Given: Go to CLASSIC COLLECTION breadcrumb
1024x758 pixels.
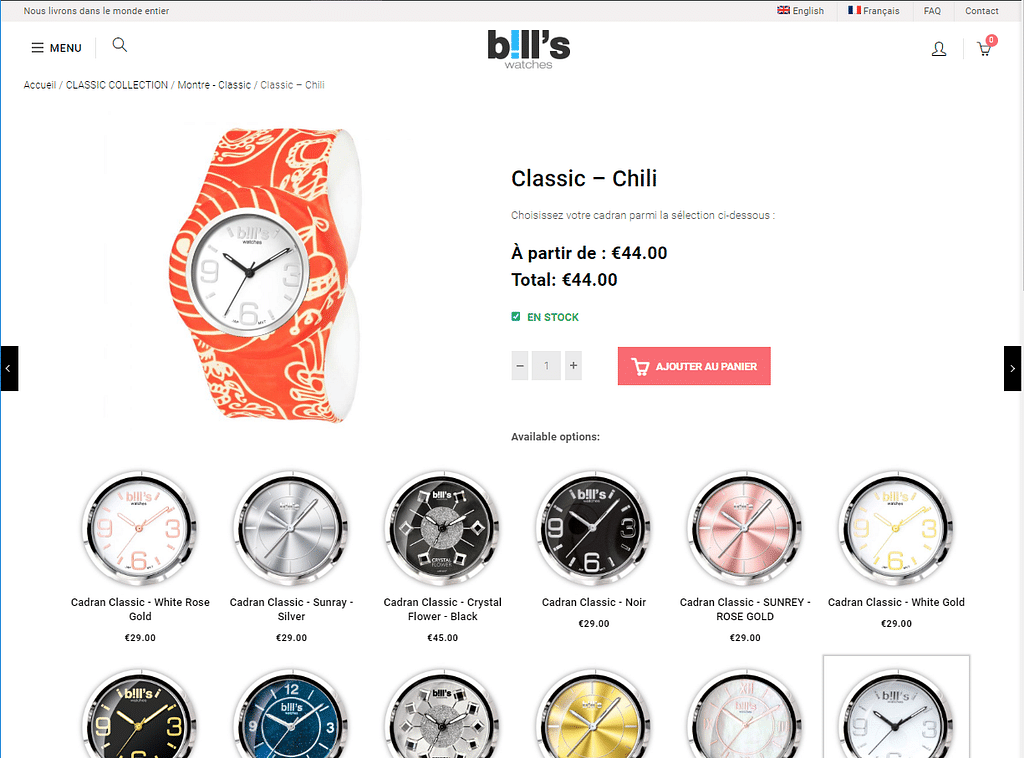Looking at the screenshot, I should point(117,85).
